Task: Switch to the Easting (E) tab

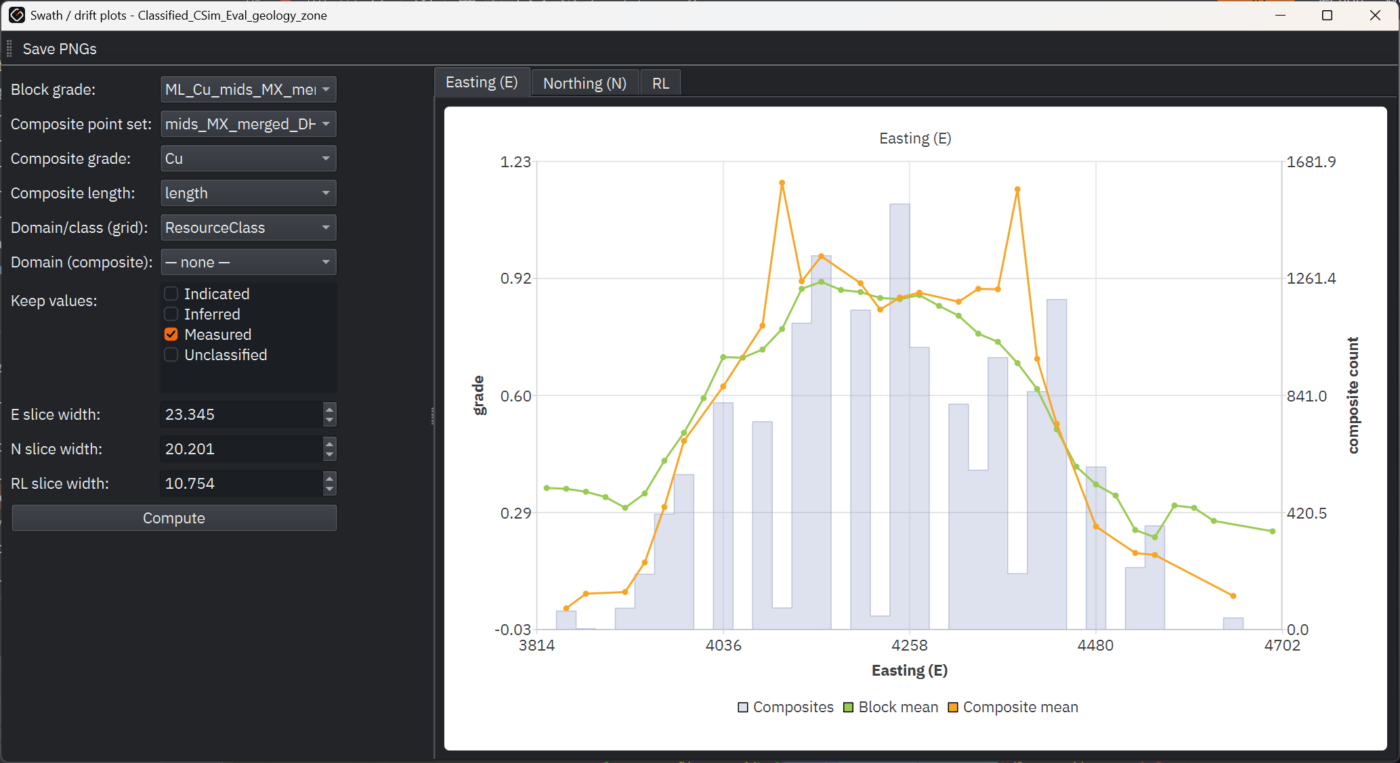Action: point(482,83)
